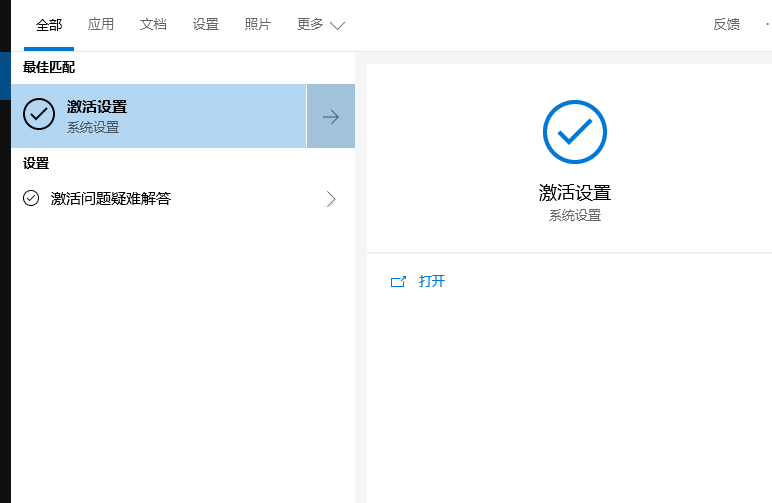Expand 激活问题疑难解答 using its chevron

click(x=331, y=199)
